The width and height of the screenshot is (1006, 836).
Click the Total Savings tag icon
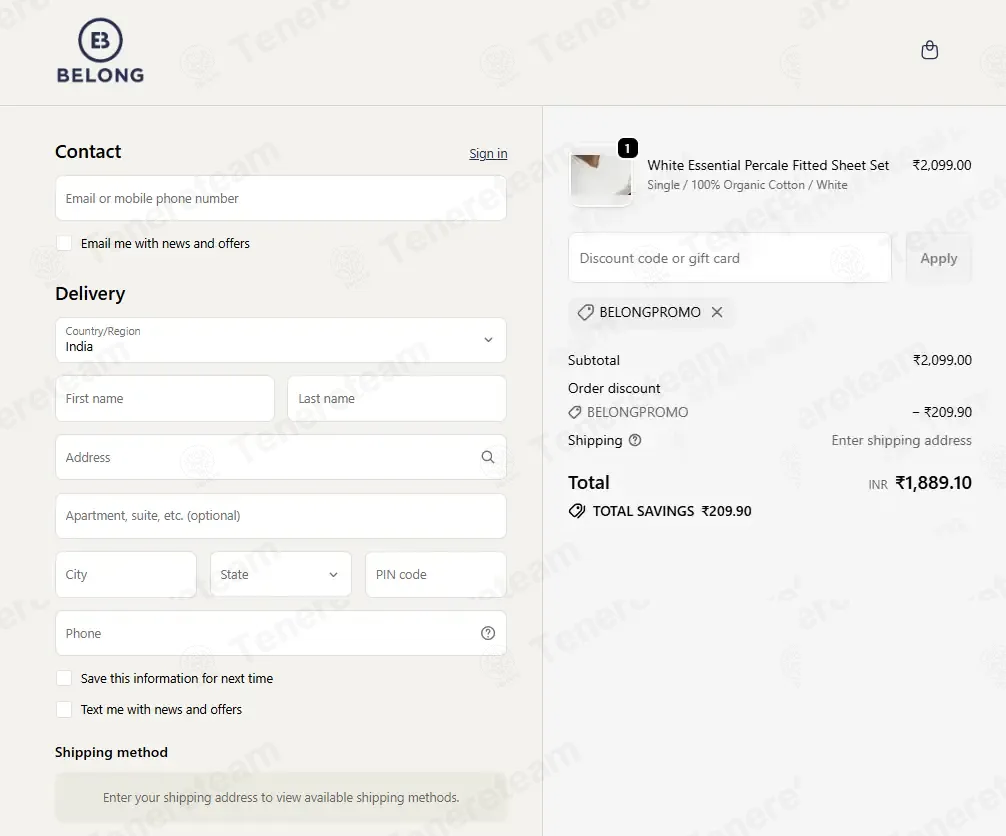point(577,511)
